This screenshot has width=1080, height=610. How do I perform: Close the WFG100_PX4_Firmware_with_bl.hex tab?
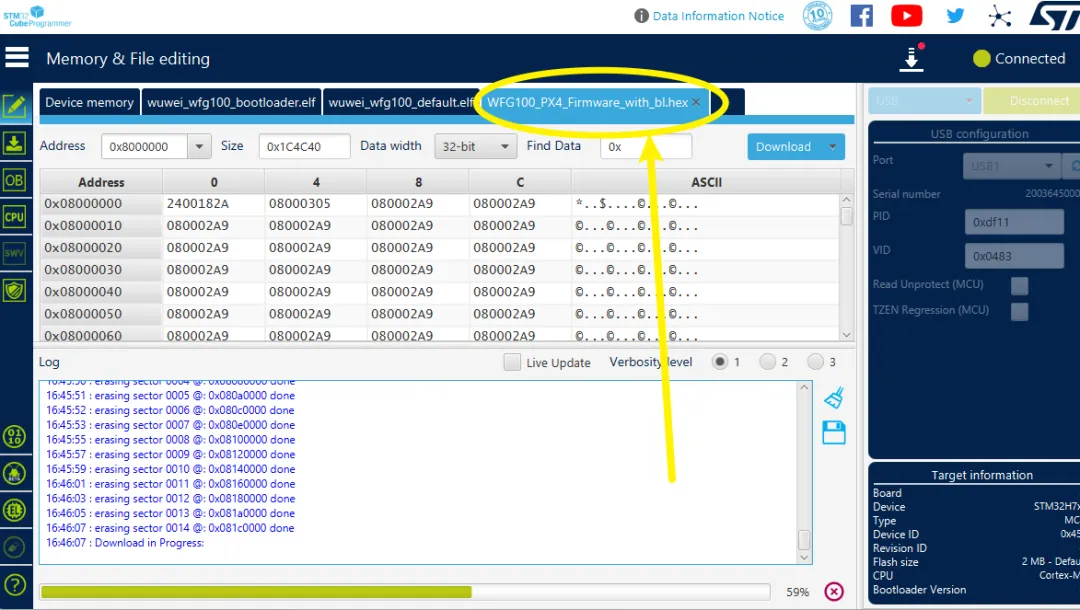(x=696, y=103)
